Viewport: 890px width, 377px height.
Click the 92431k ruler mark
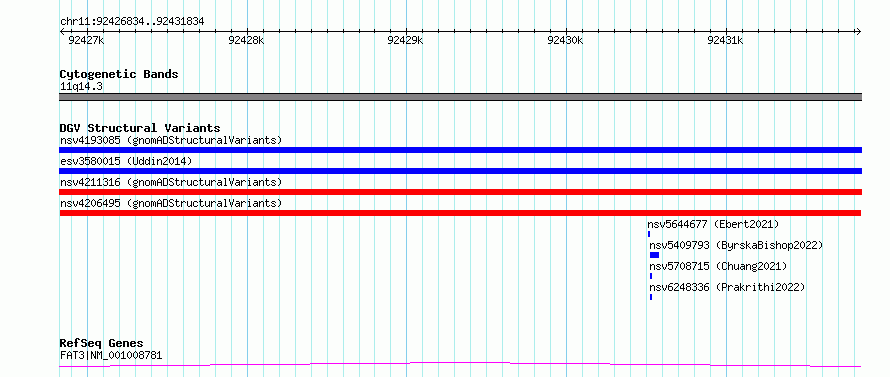(725, 40)
